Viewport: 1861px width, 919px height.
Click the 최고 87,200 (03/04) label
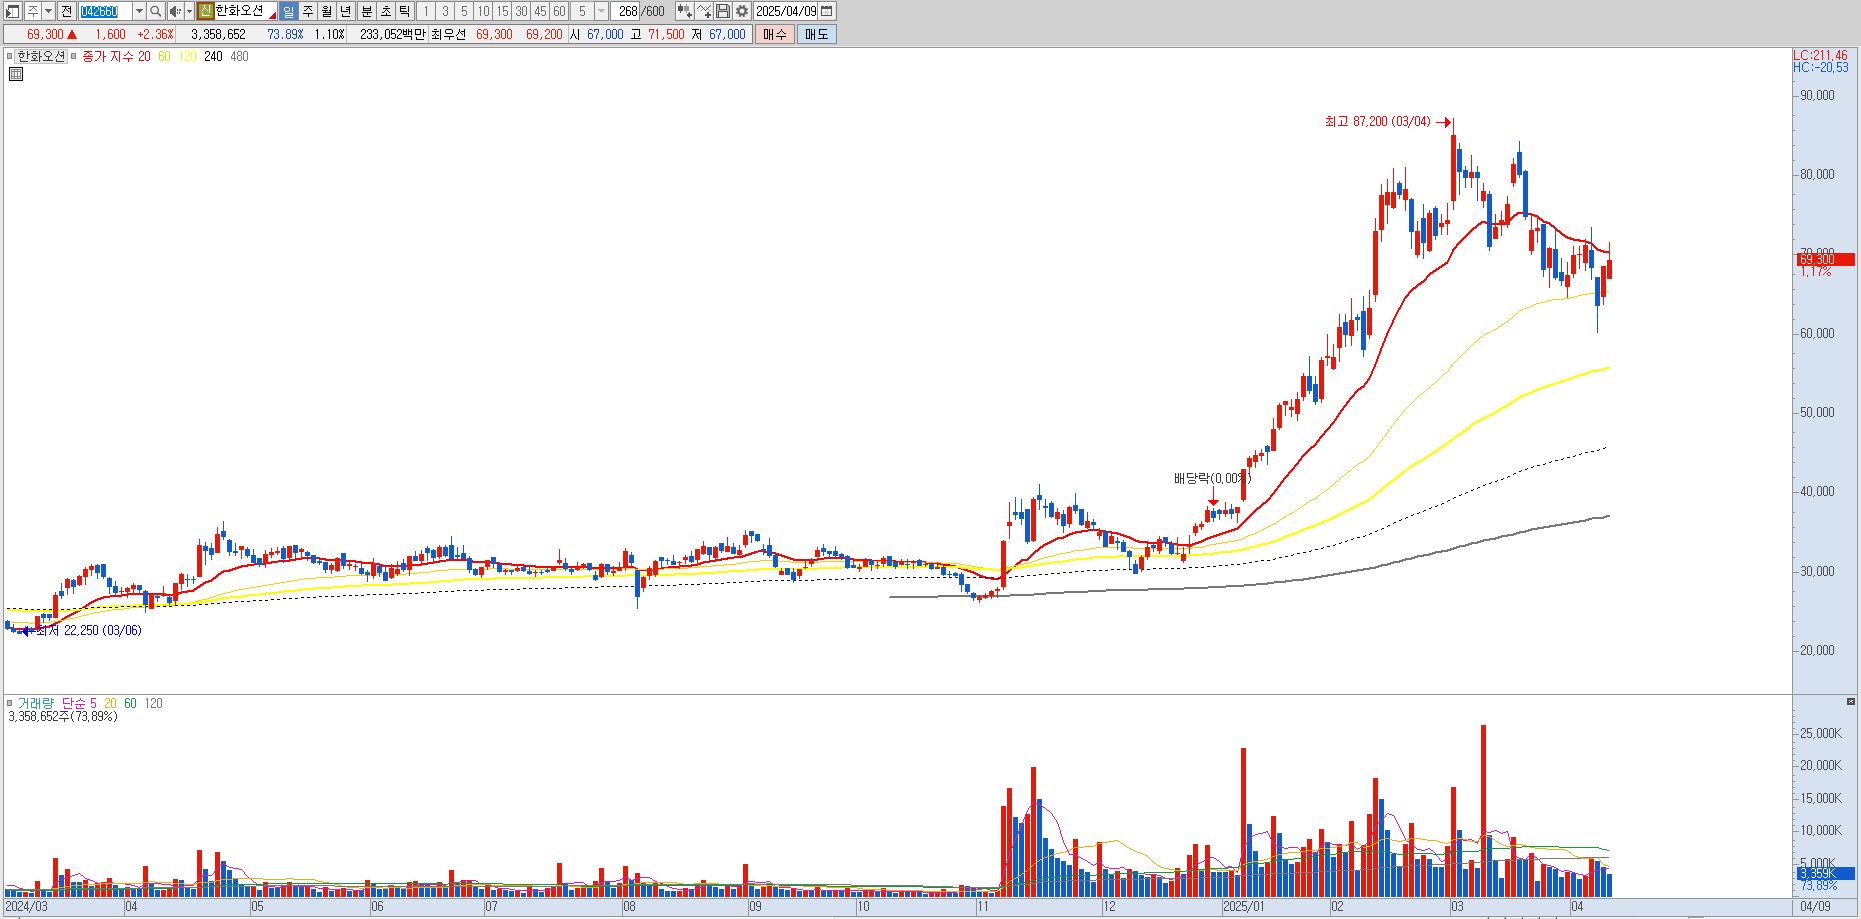pyautogui.click(x=1377, y=121)
